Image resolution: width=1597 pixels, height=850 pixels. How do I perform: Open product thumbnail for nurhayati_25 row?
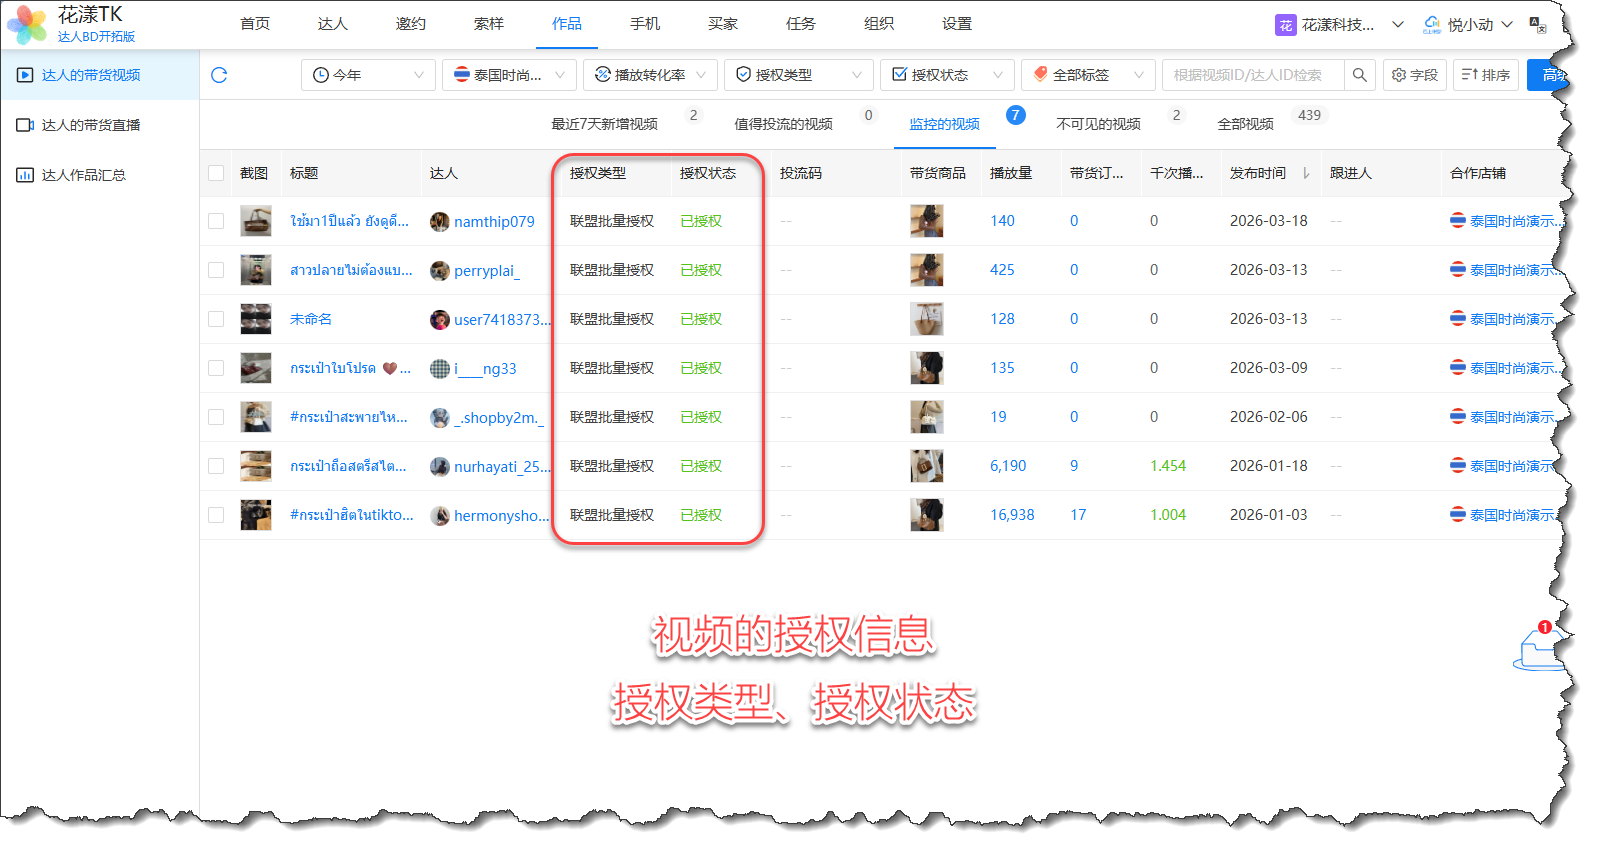pyautogui.click(x=926, y=466)
